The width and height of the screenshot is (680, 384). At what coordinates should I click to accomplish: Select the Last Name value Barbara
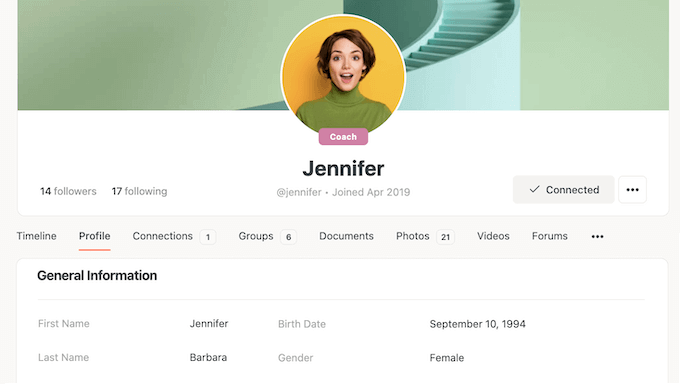point(208,358)
